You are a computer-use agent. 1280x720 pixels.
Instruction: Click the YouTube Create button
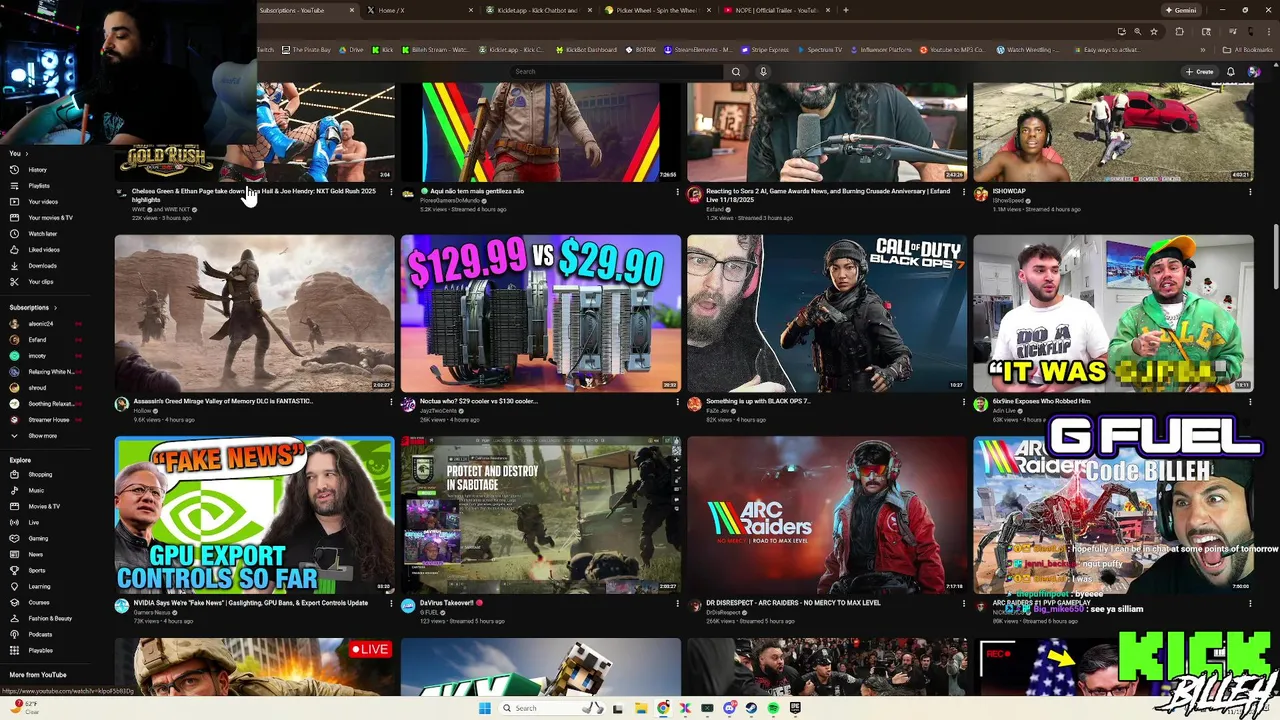coord(1199,72)
